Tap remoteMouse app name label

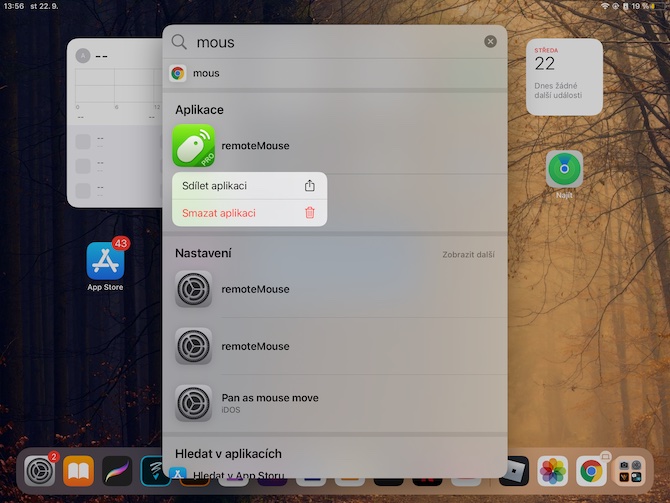click(255, 146)
